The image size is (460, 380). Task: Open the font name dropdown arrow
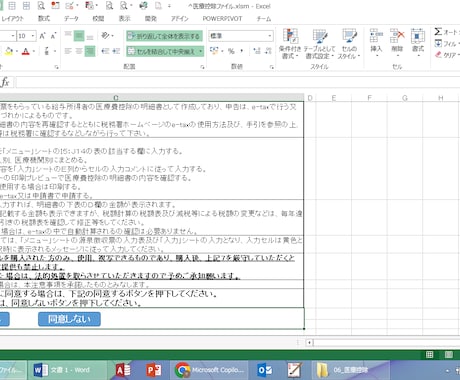pyautogui.click(x=13, y=36)
